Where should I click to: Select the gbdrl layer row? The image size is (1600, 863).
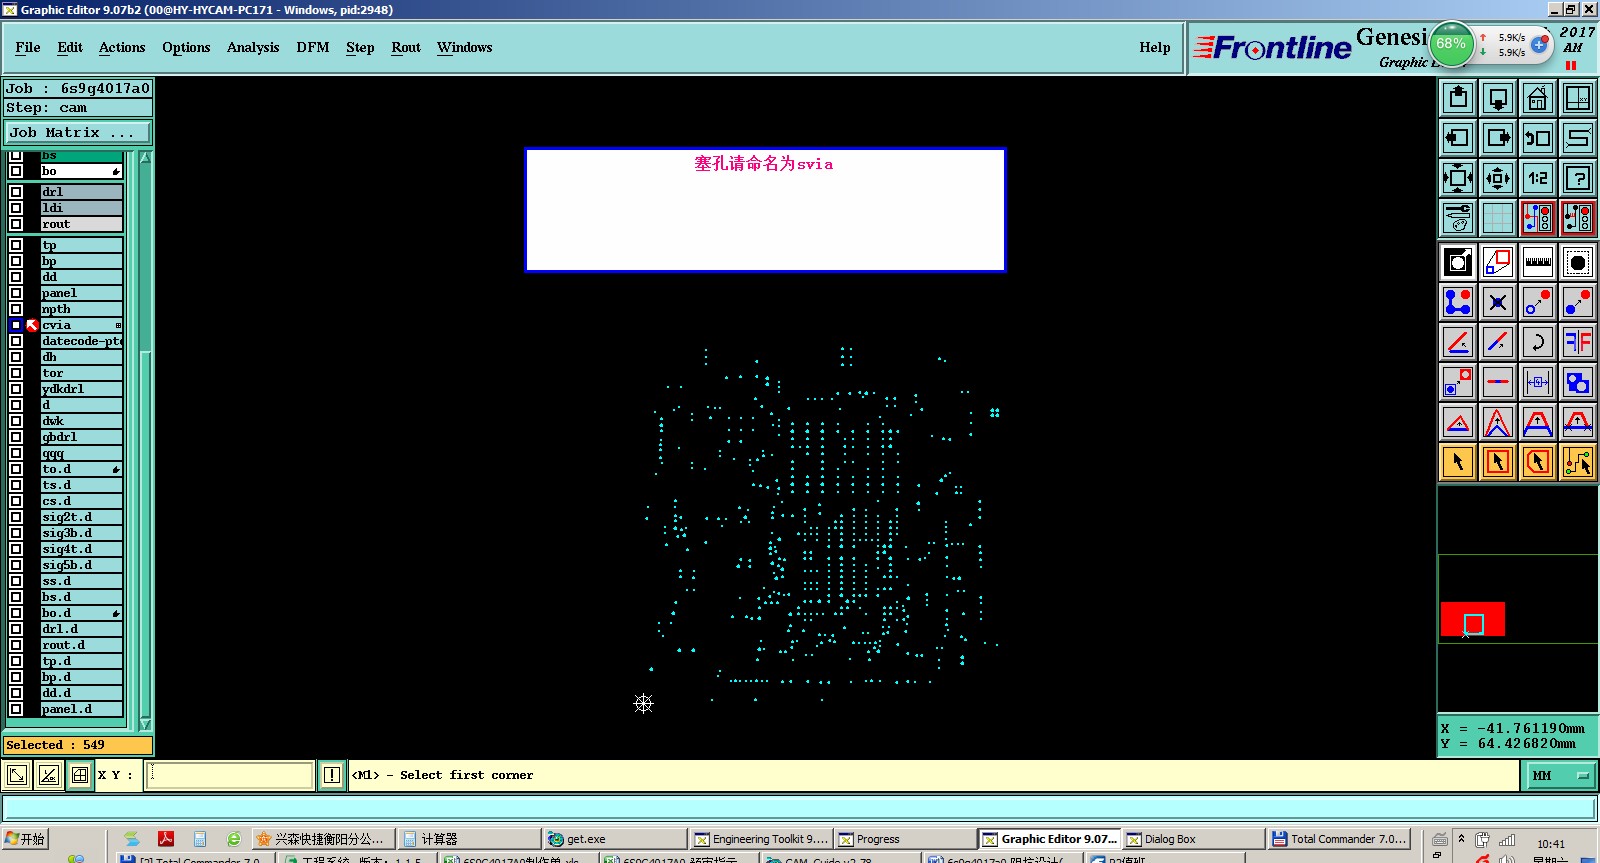[81, 437]
